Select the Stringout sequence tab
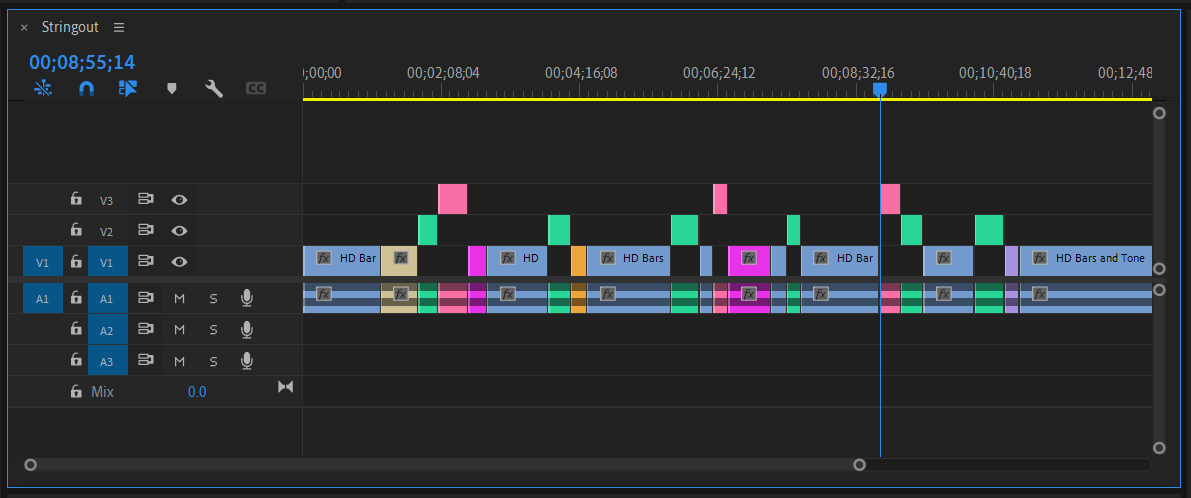Image resolution: width=1191 pixels, height=498 pixels. 70,27
